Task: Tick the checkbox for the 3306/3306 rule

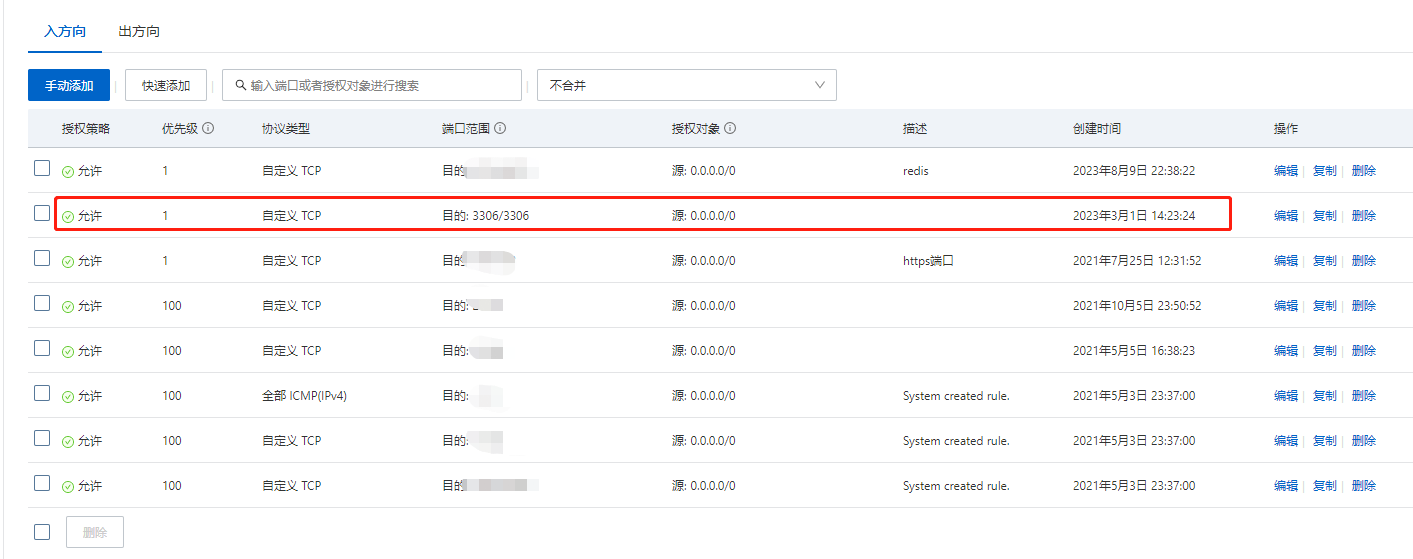Action: pyautogui.click(x=42, y=213)
